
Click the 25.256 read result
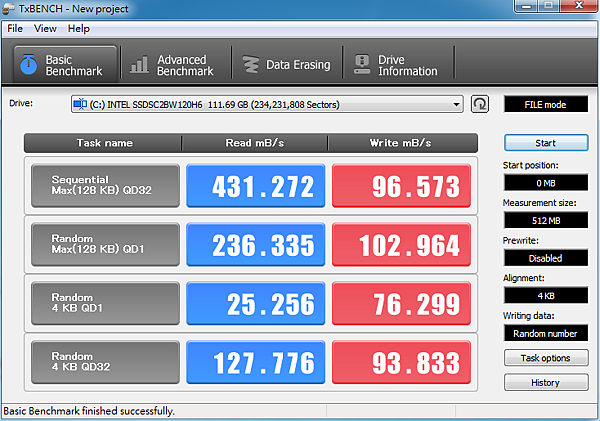(x=256, y=304)
